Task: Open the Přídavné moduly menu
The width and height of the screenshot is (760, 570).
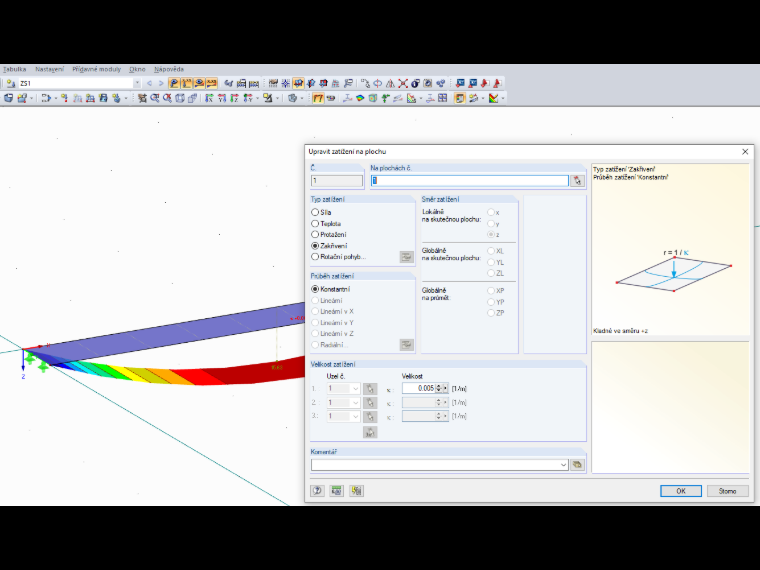Action: (x=96, y=69)
